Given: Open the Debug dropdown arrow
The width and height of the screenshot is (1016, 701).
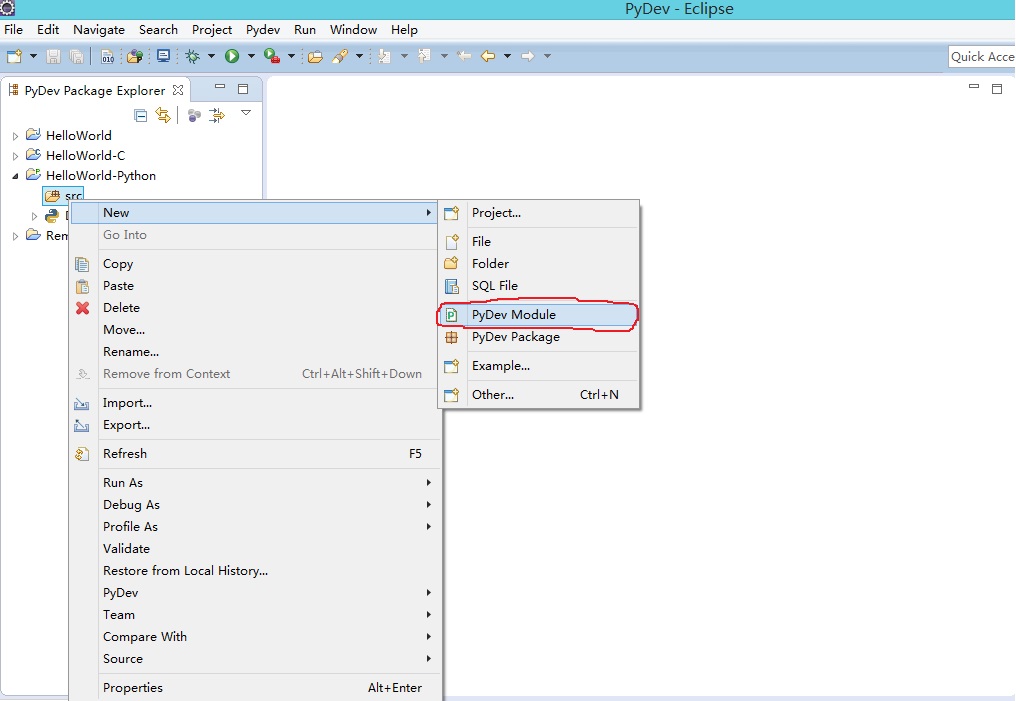Looking at the screenshot, I should [211, 56].
